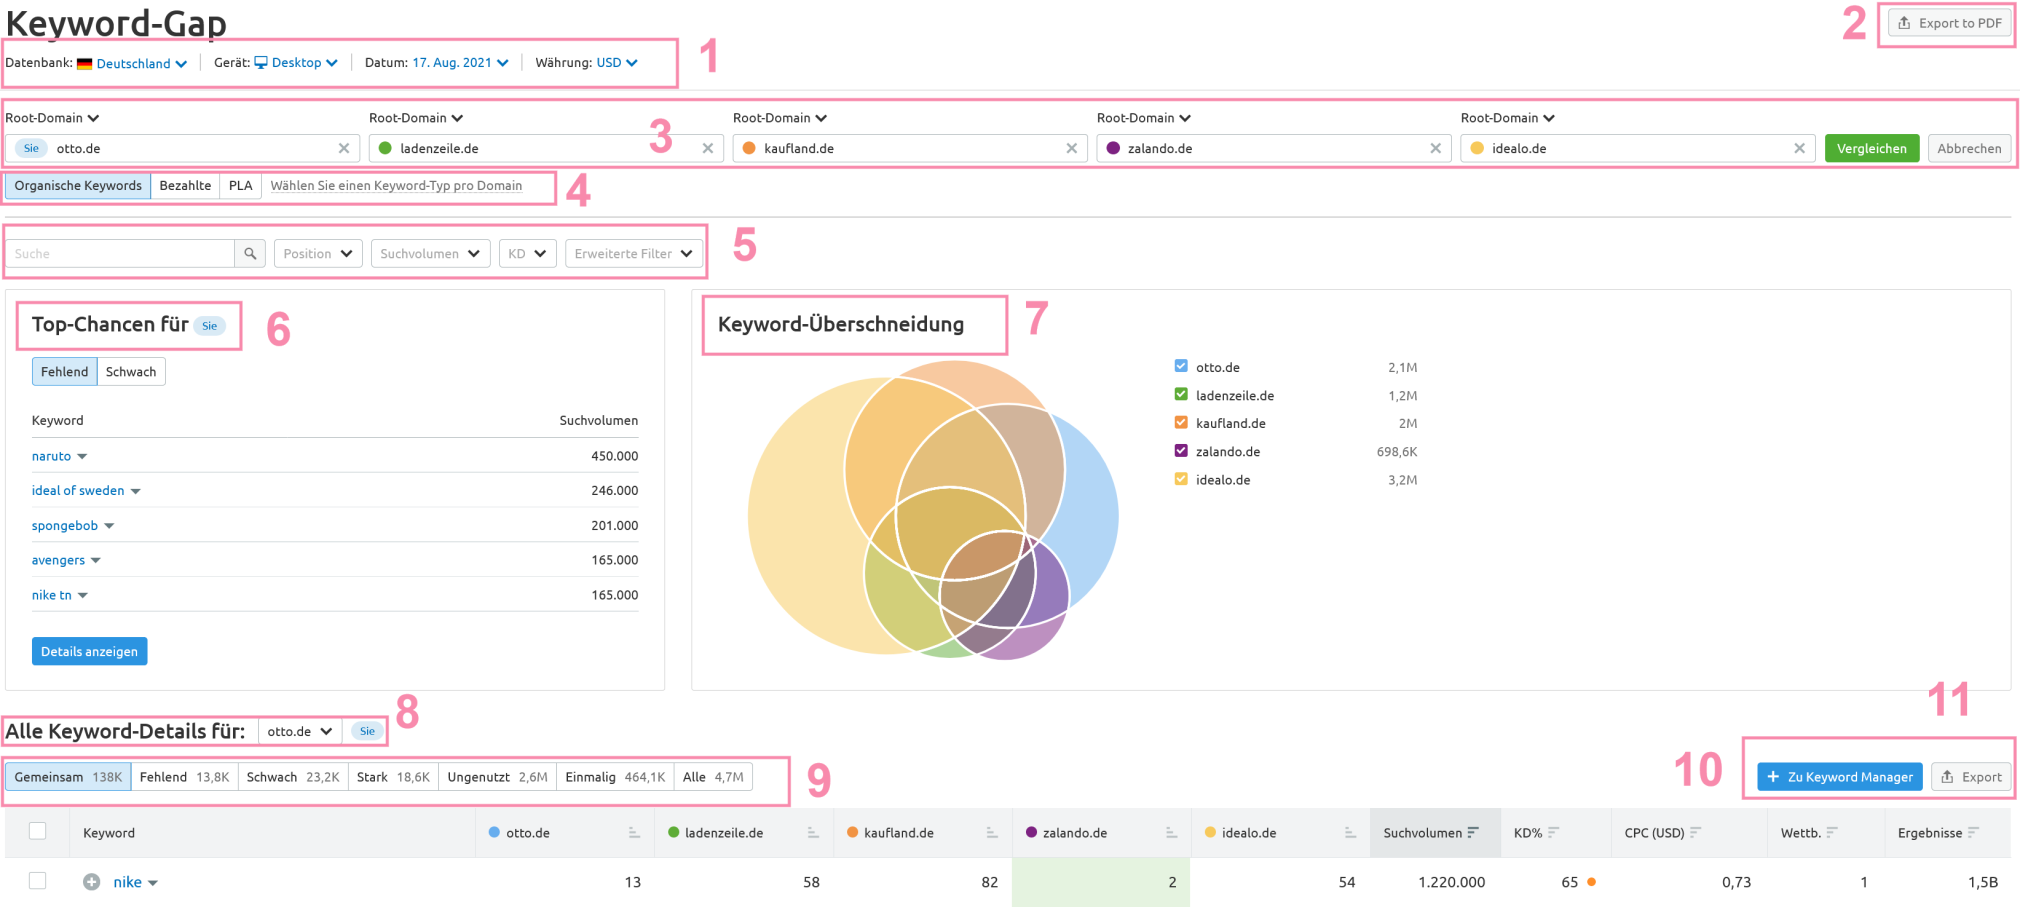This screenshot has height=907, width=2020.
Task: Open the otto.de selector under Alle Keyword-Details
Action: [x=299, y=731]
